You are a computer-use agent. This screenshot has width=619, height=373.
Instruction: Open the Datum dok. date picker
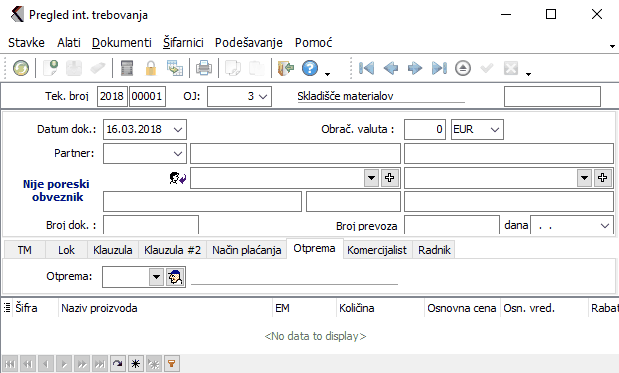pos(178,129)
